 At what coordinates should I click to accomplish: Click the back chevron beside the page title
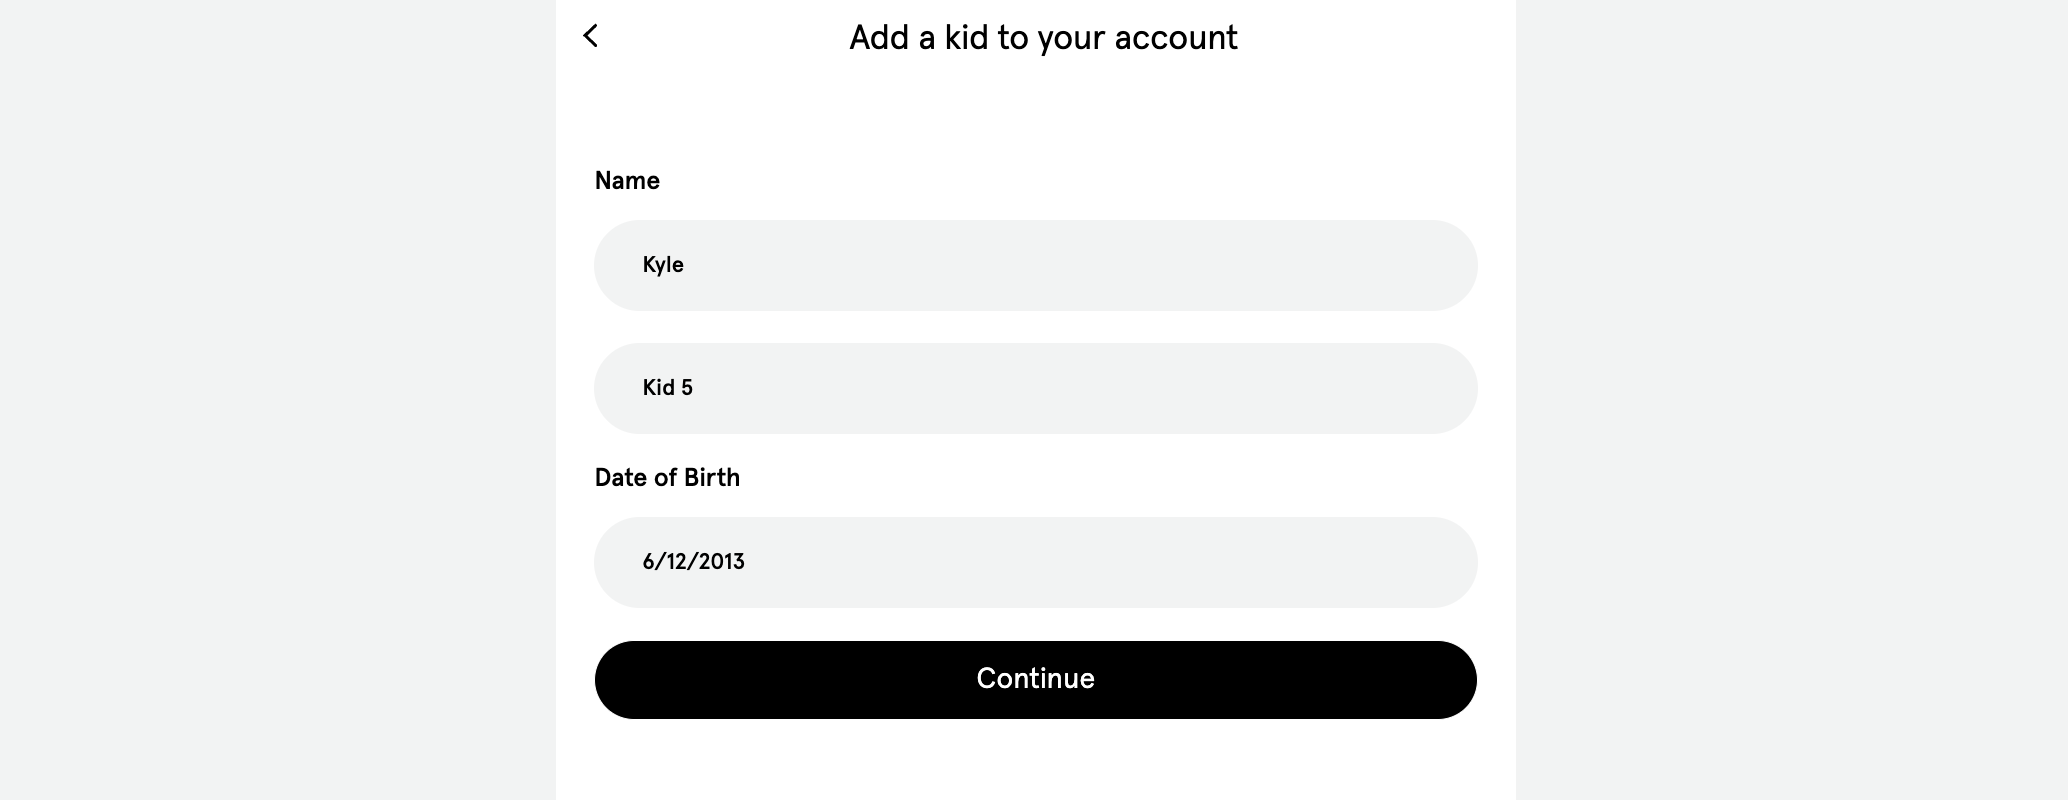pyautogui.click(x=591, y=36)
